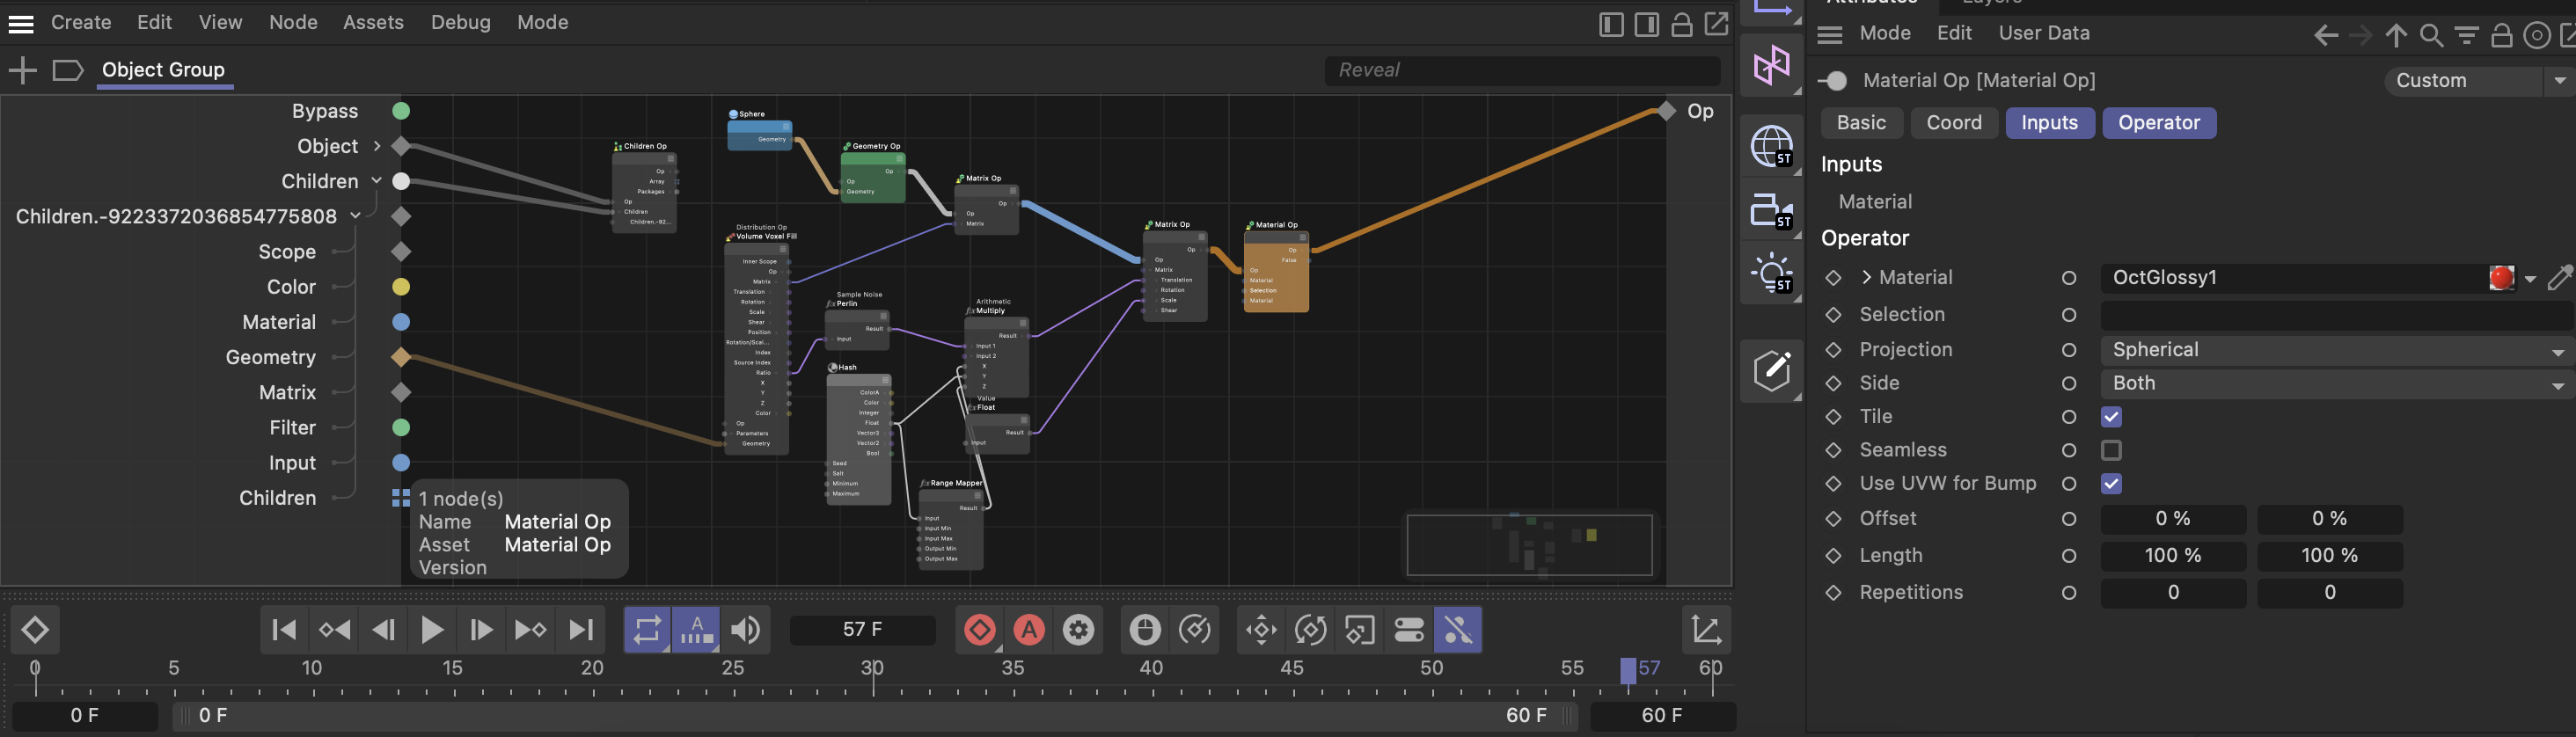Toggle the sound speaker button

click(x=745, y=630)
